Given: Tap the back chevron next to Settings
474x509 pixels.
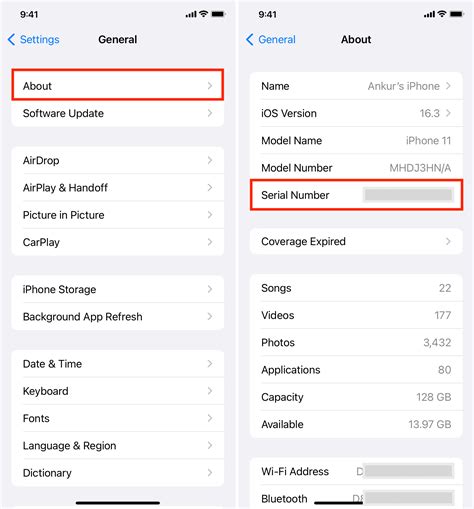Looking at the screenshot, I should pos(11,39).
